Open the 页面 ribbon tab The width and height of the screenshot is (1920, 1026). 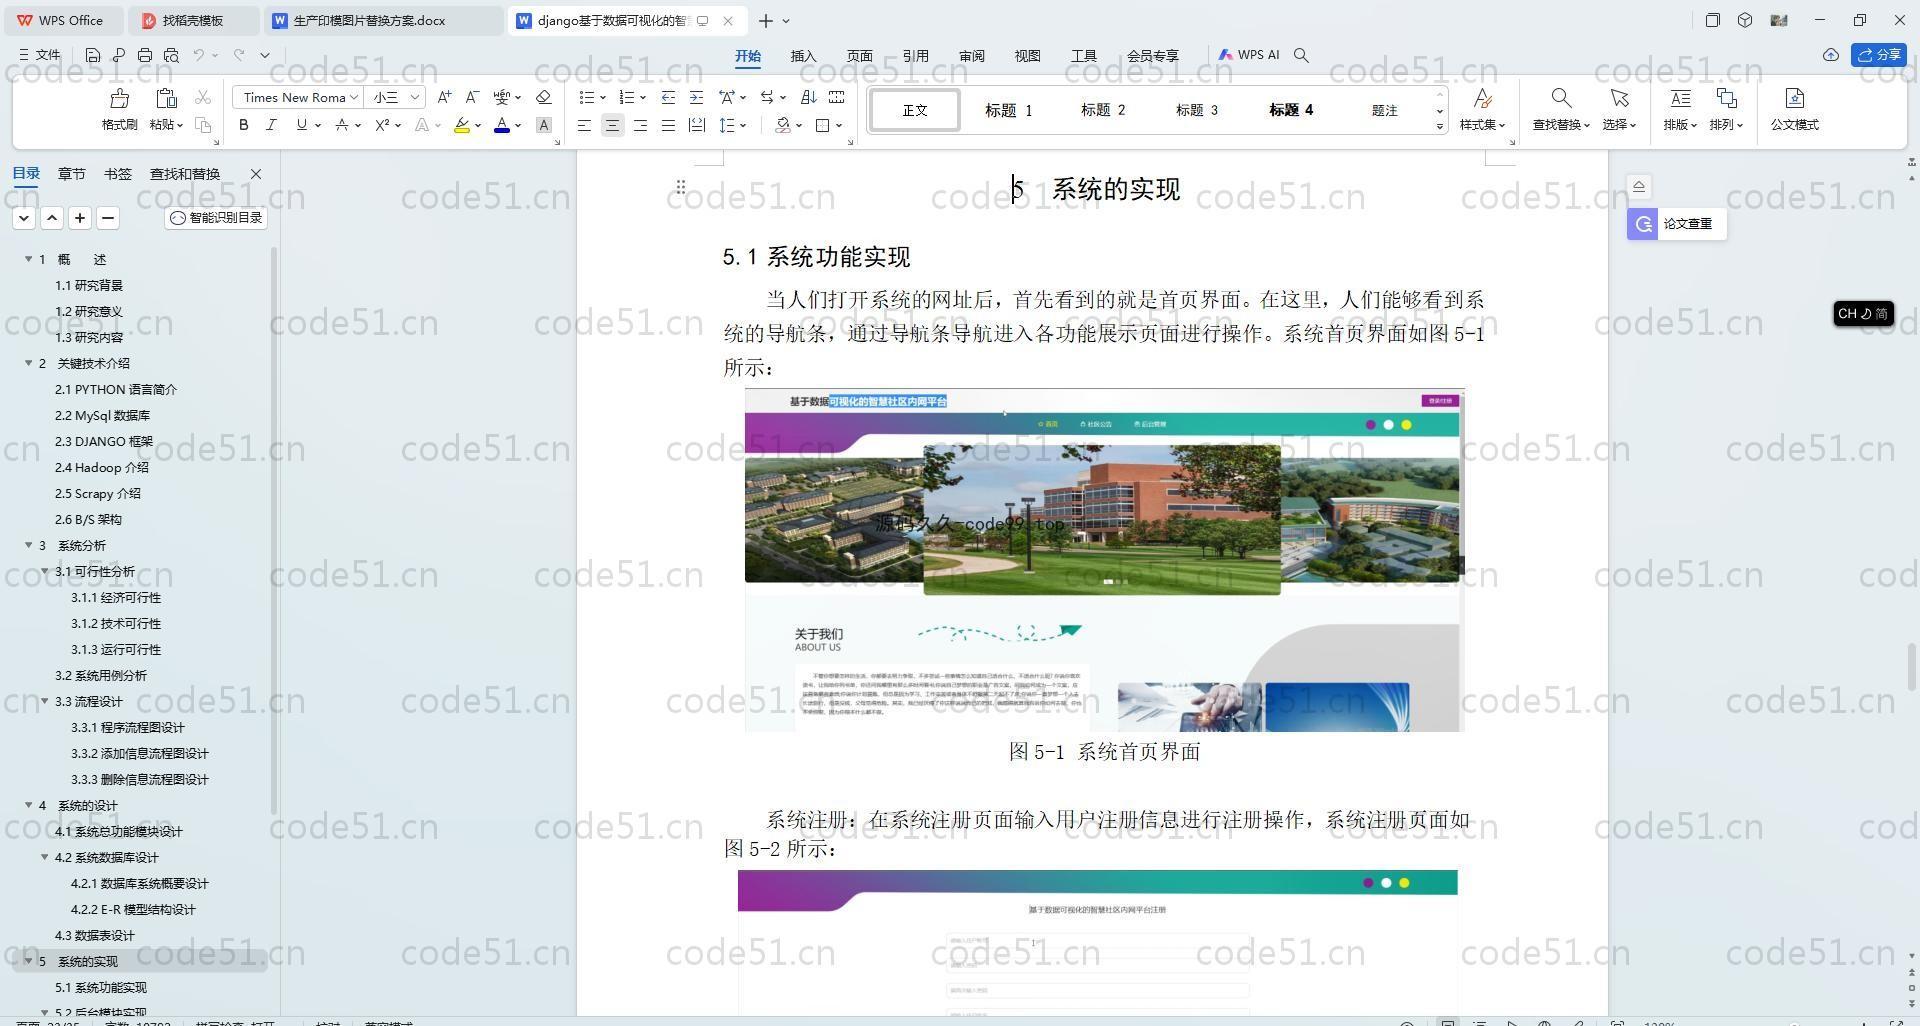[x=859, y=56]
